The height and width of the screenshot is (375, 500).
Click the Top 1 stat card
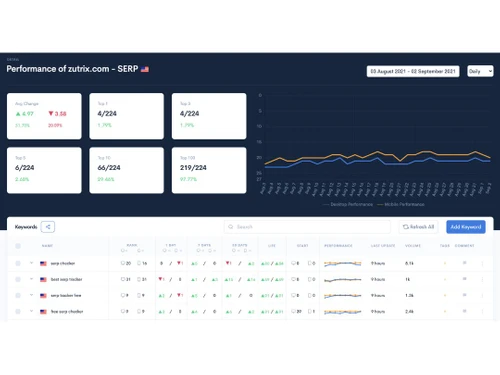(x=127, y=116)
